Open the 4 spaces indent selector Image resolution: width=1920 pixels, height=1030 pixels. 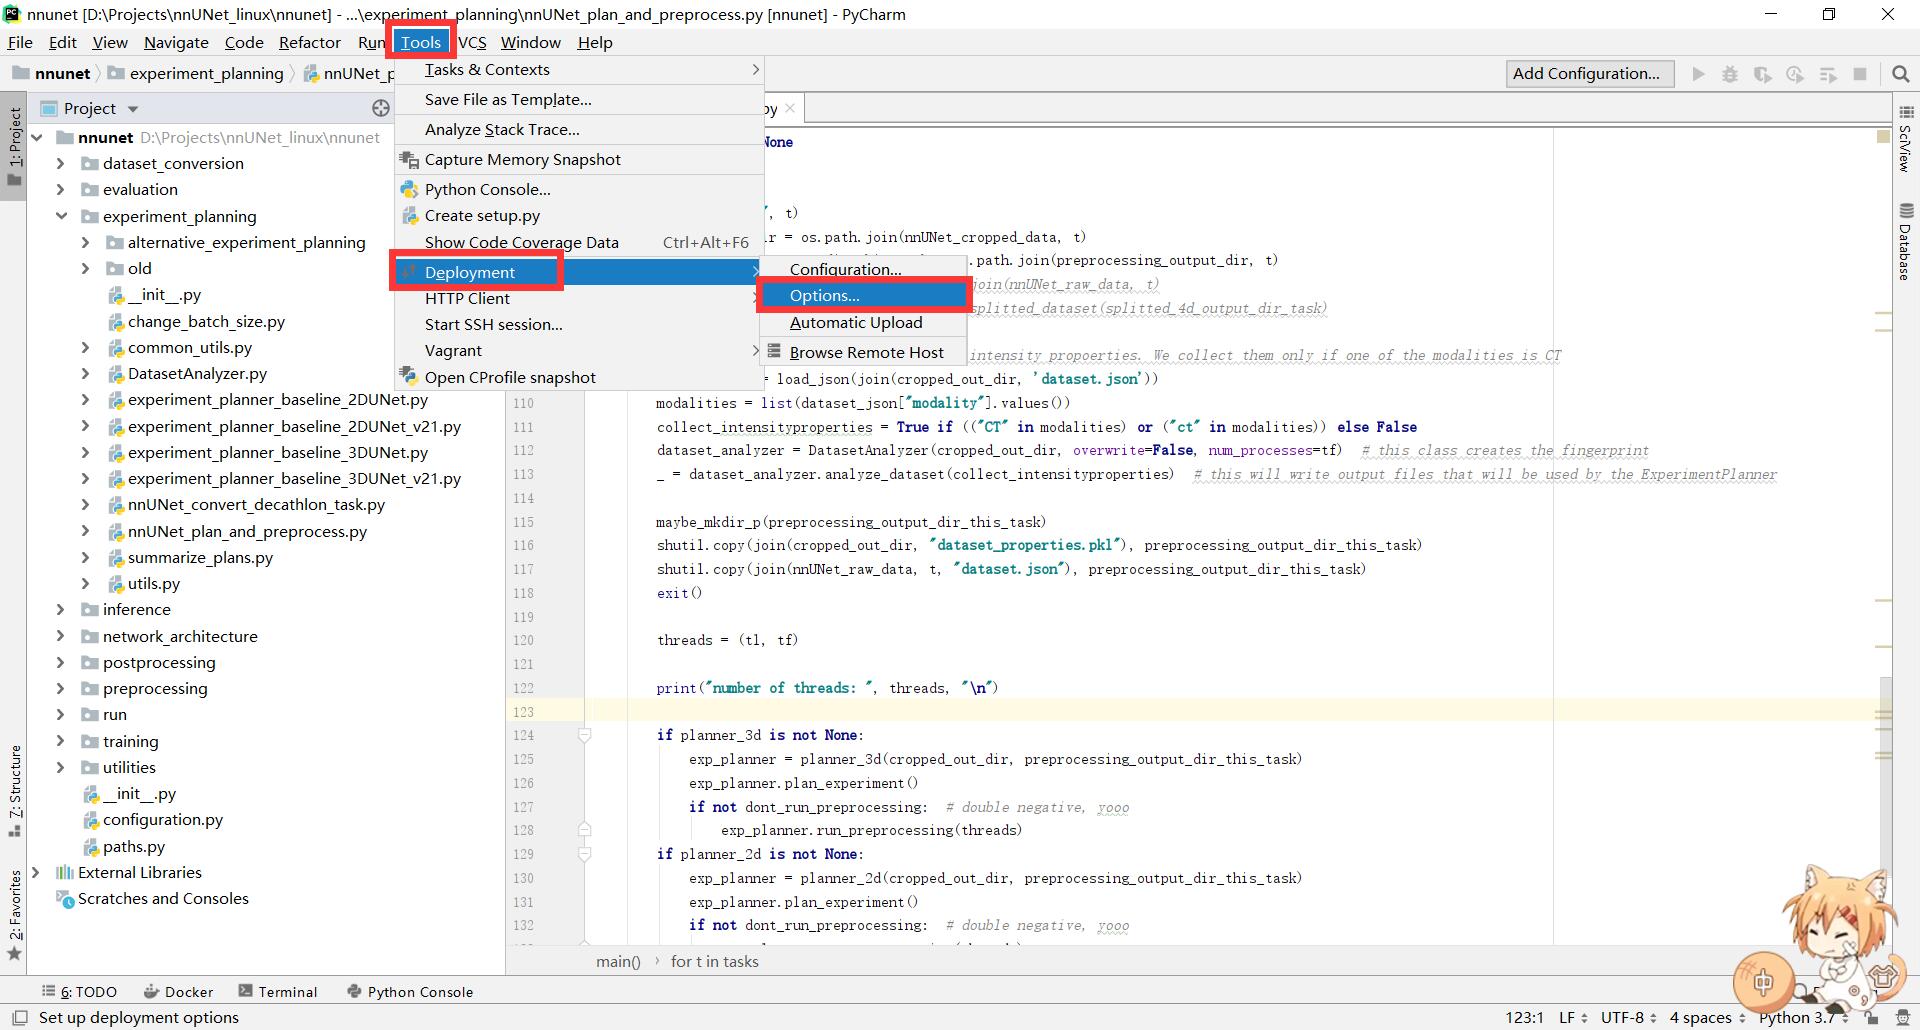click(1707, 1018)
